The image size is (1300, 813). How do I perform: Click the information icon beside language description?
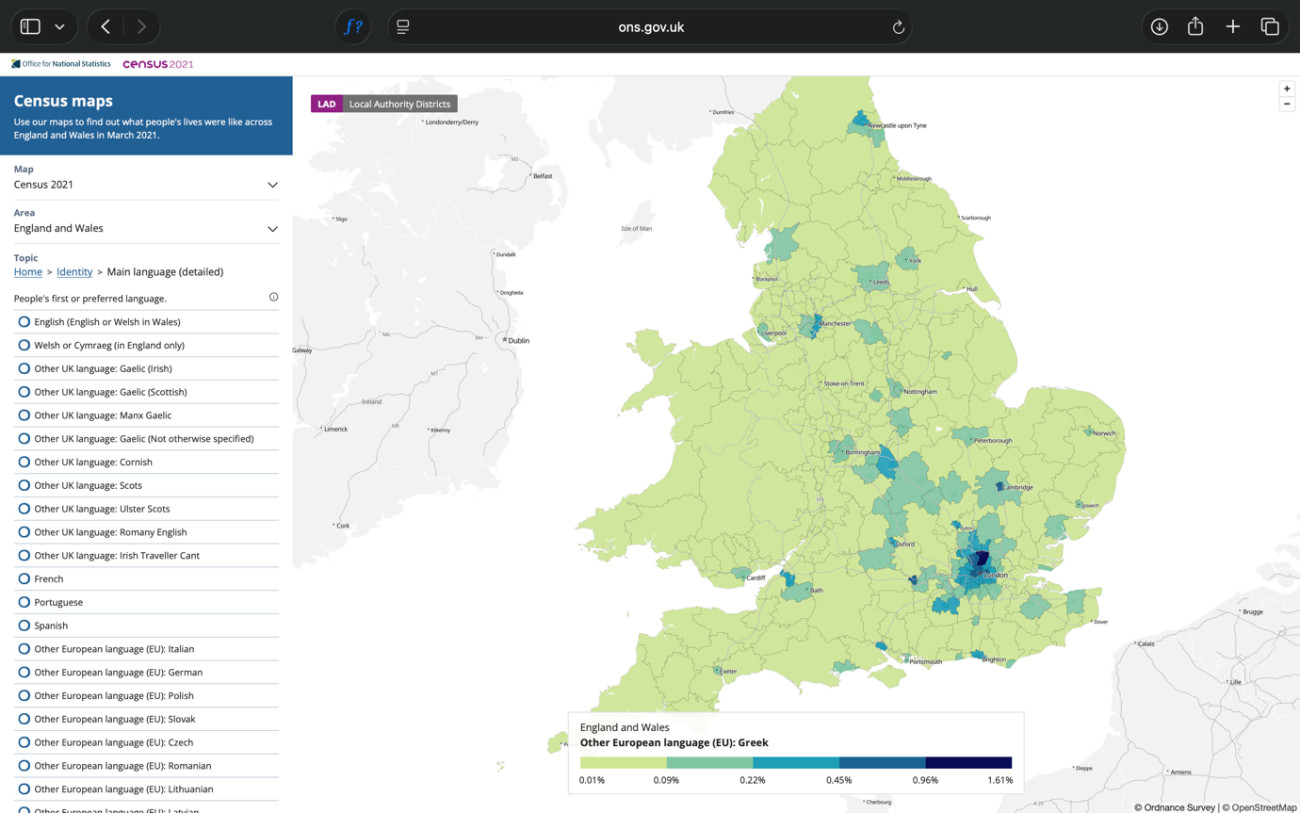273,297
